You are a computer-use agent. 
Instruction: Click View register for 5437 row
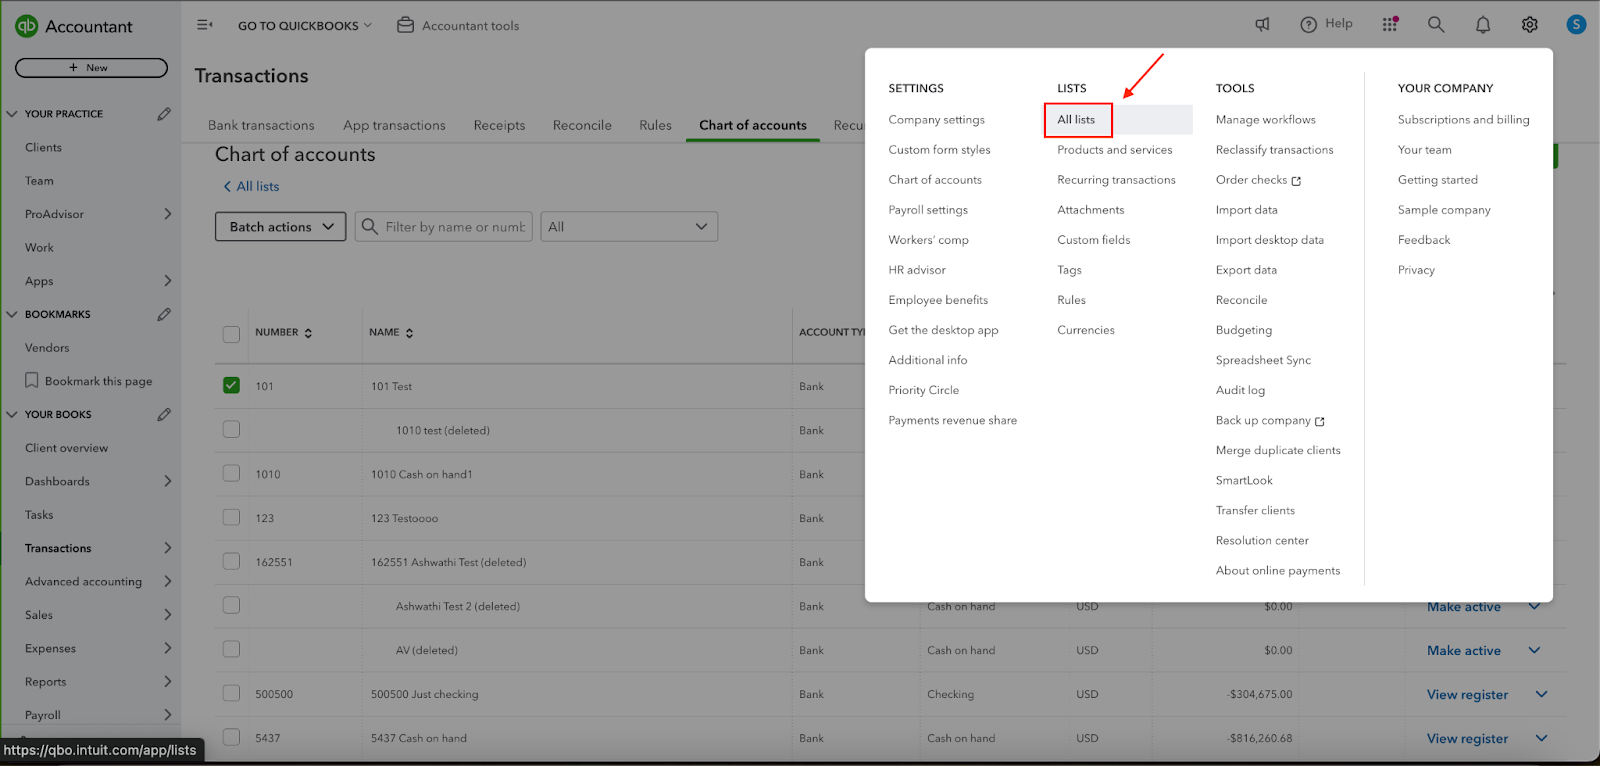(1467, 738)
